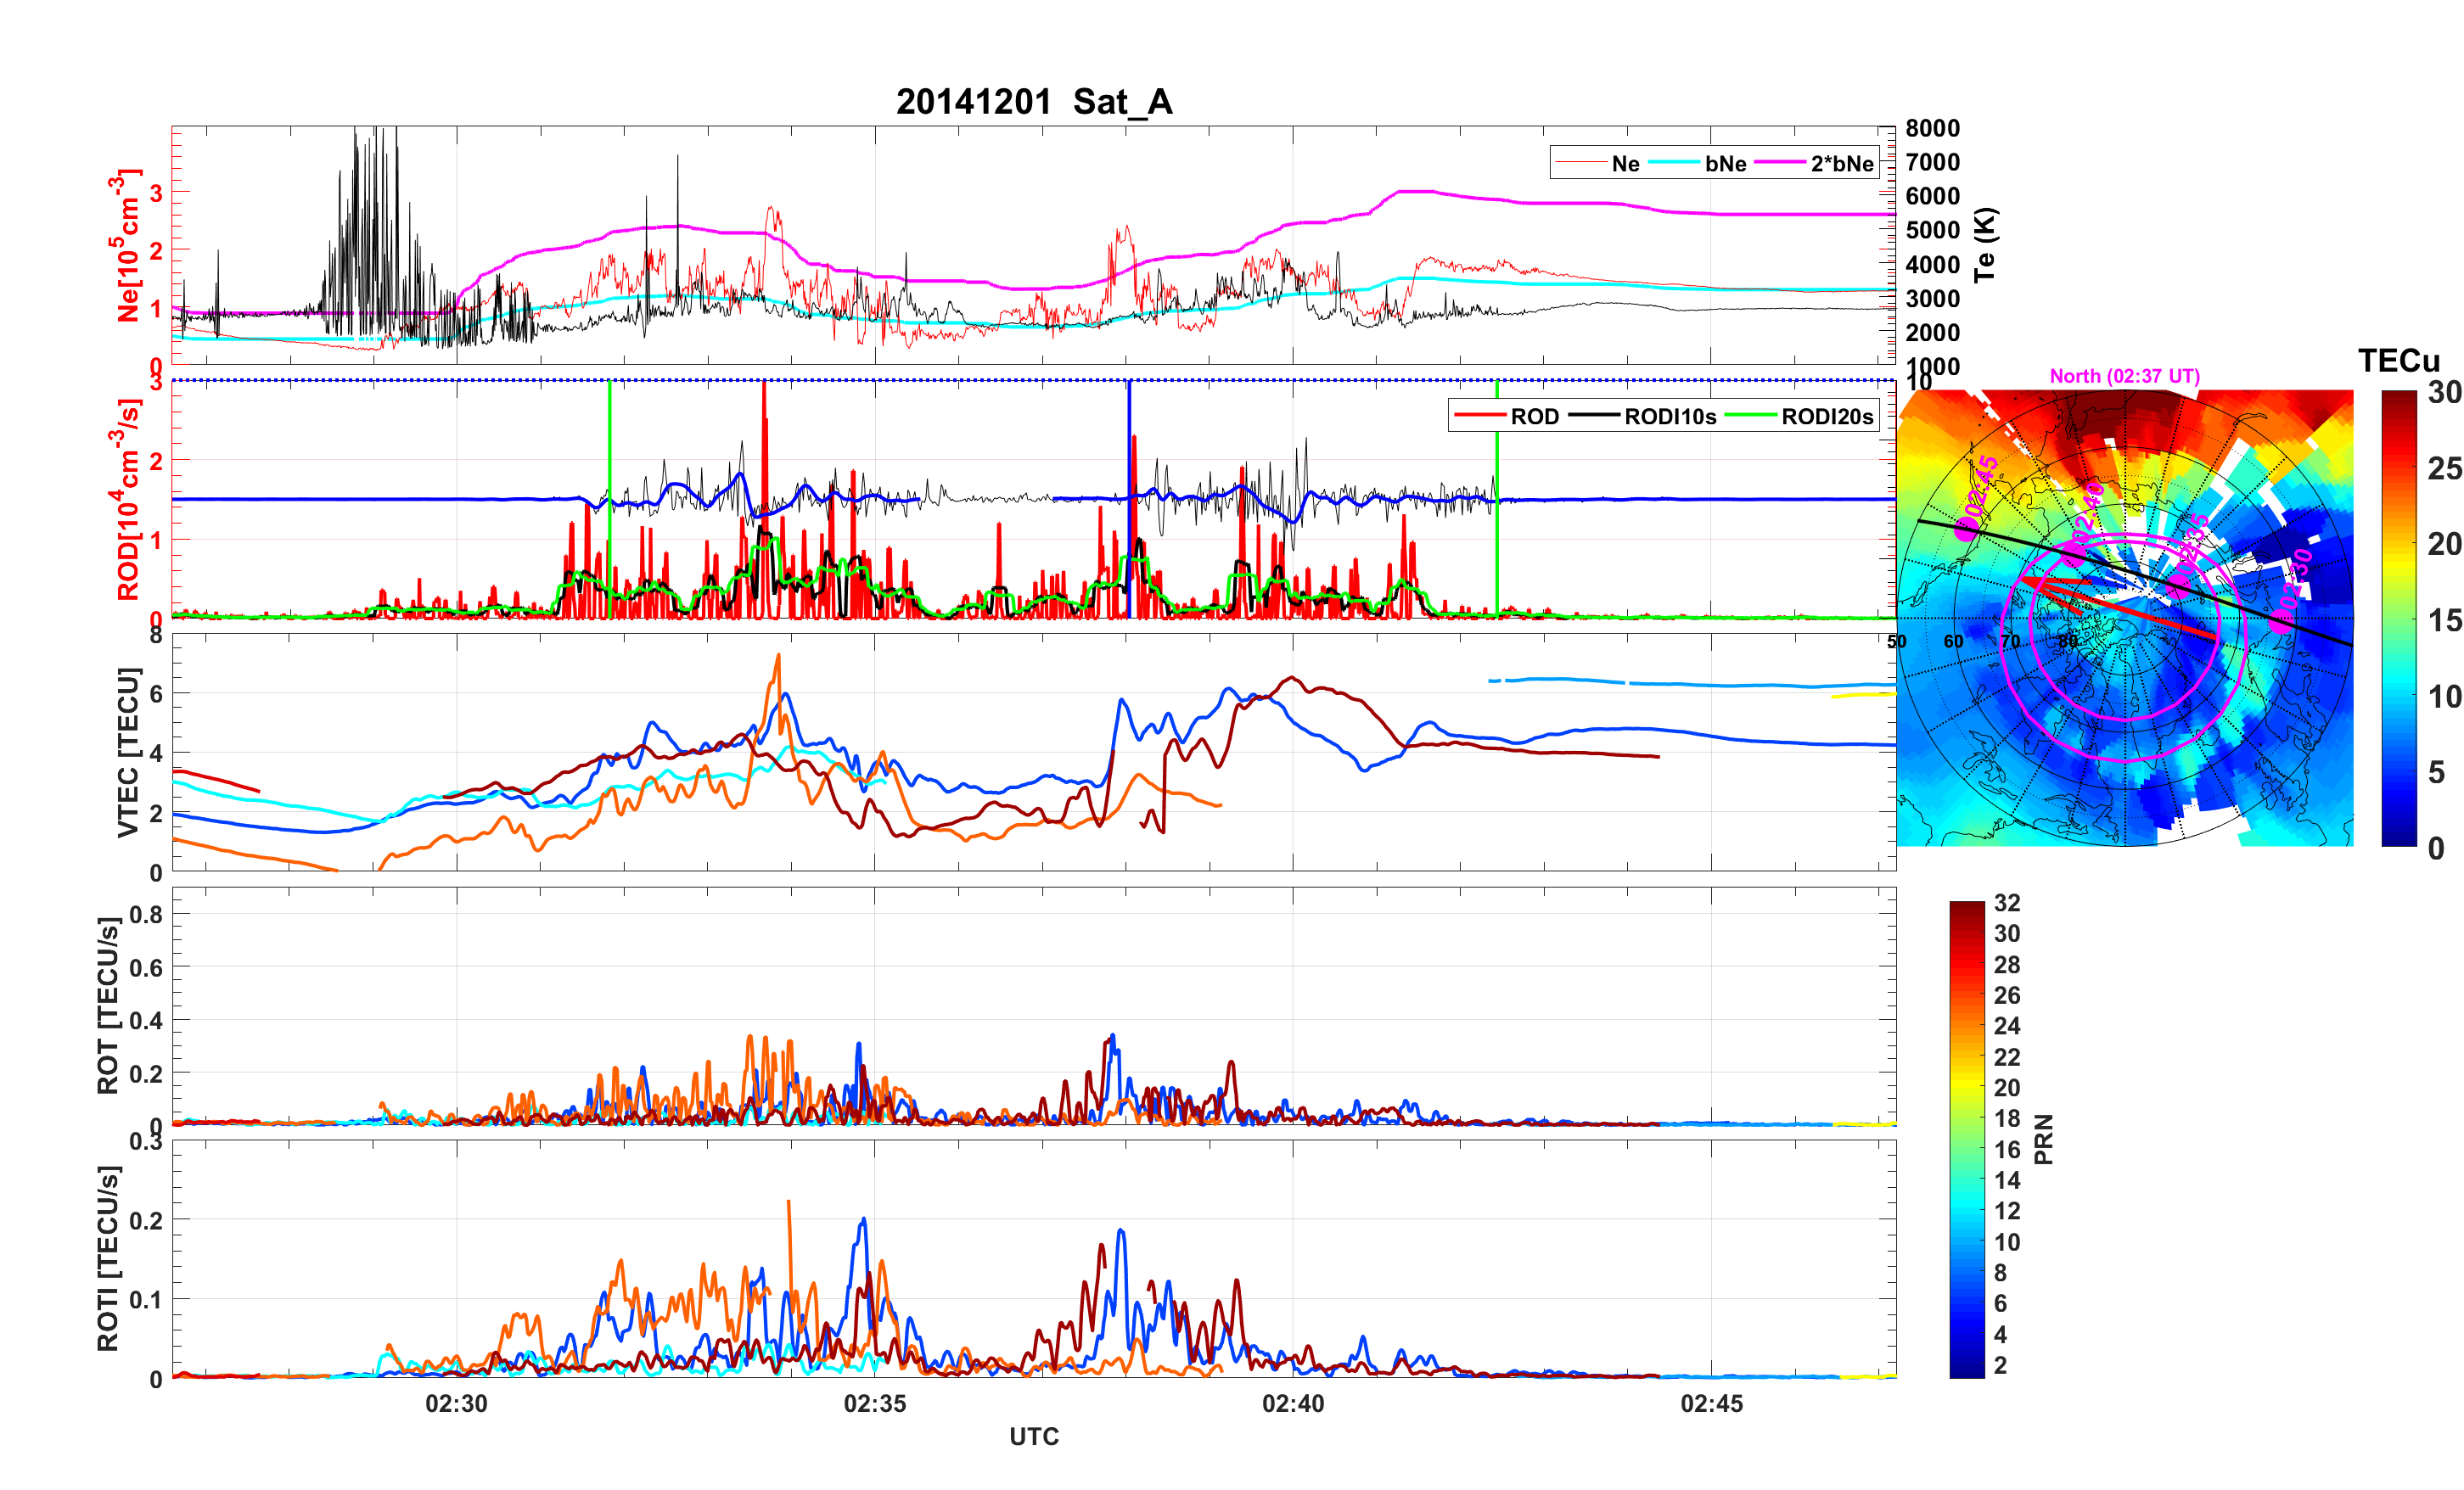Click the ROTI [TECU/s] y-axis label
This screenshot has height=1490, width=2464.
coord(108,1258)
